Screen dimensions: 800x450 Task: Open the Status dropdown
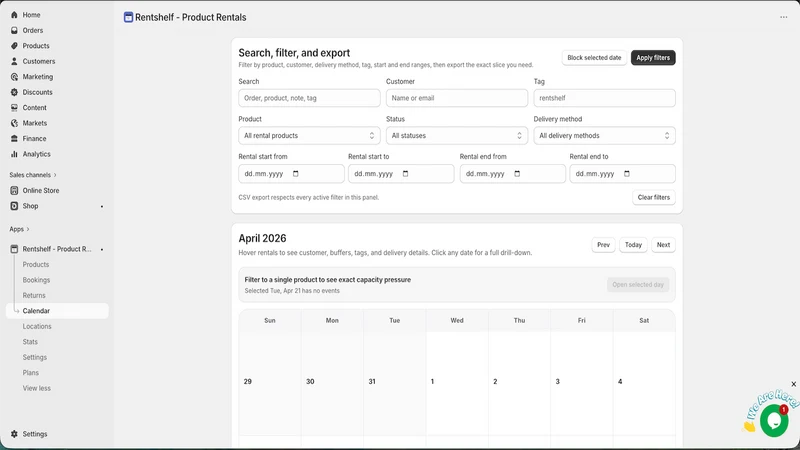click(x=457, y=136)
